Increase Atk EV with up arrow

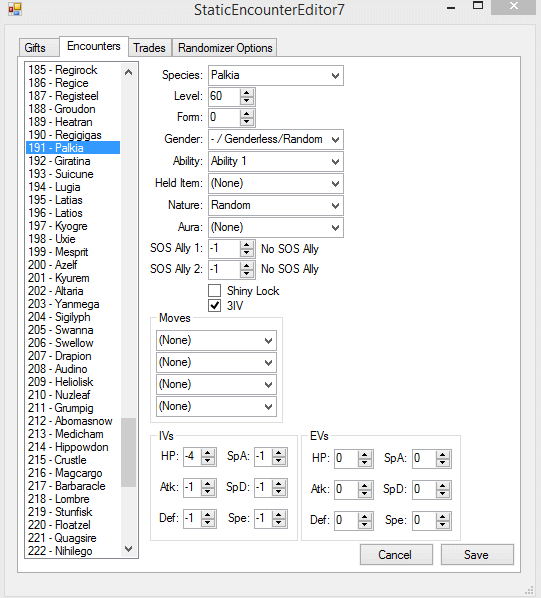(x=365, y=486)
